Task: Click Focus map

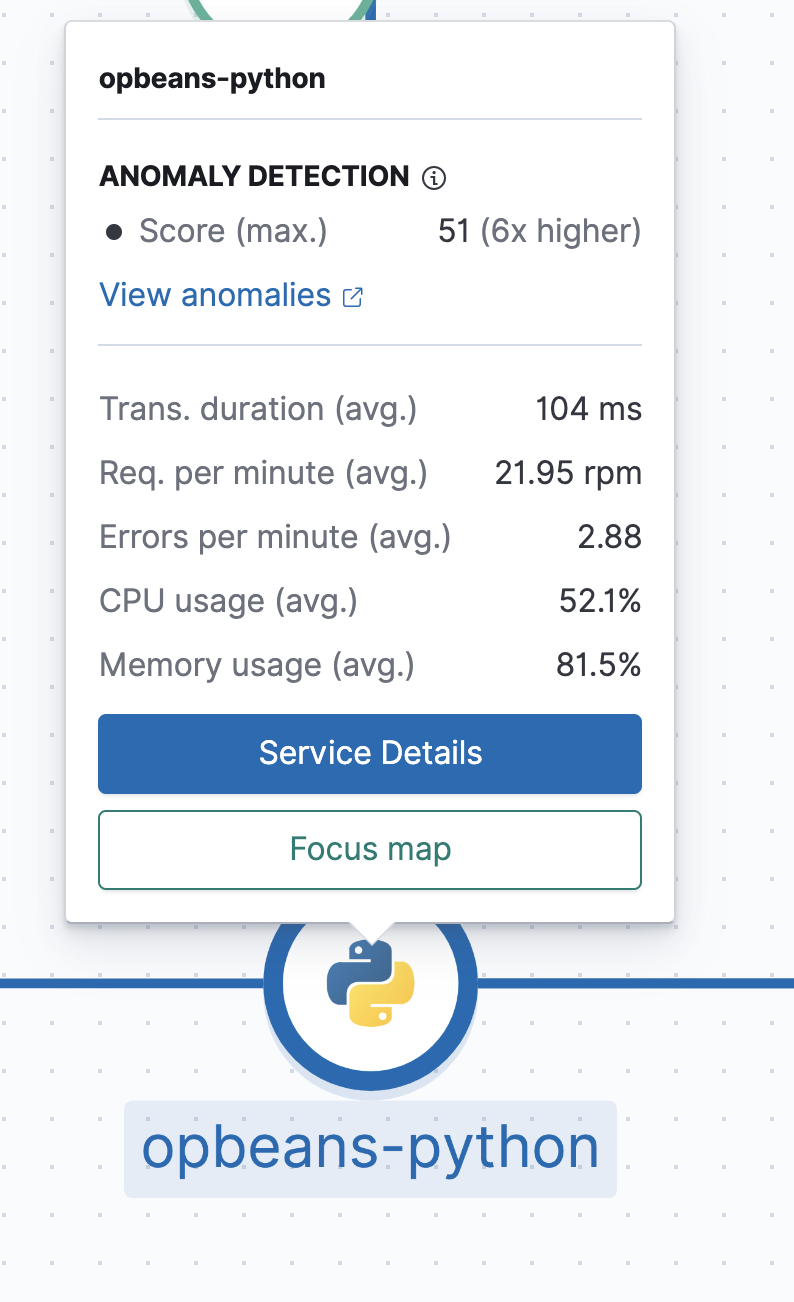Action: click(370, 850)
